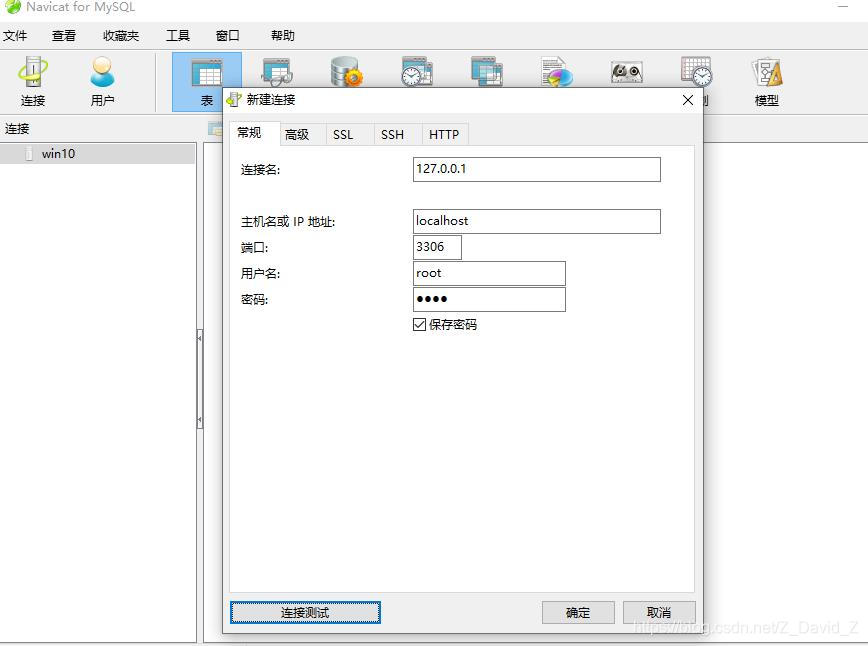
Task: Click the 确定 OK button
Action: pyautogui.click(x=578, y=613)
